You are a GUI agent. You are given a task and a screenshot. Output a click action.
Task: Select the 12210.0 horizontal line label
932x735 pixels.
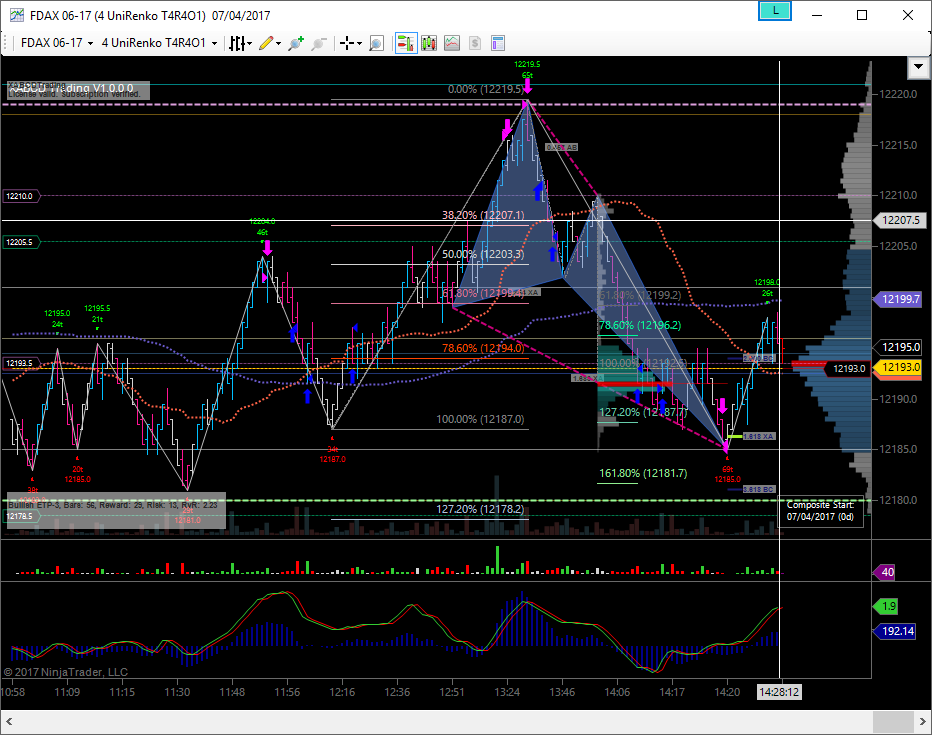pos(21,196)
